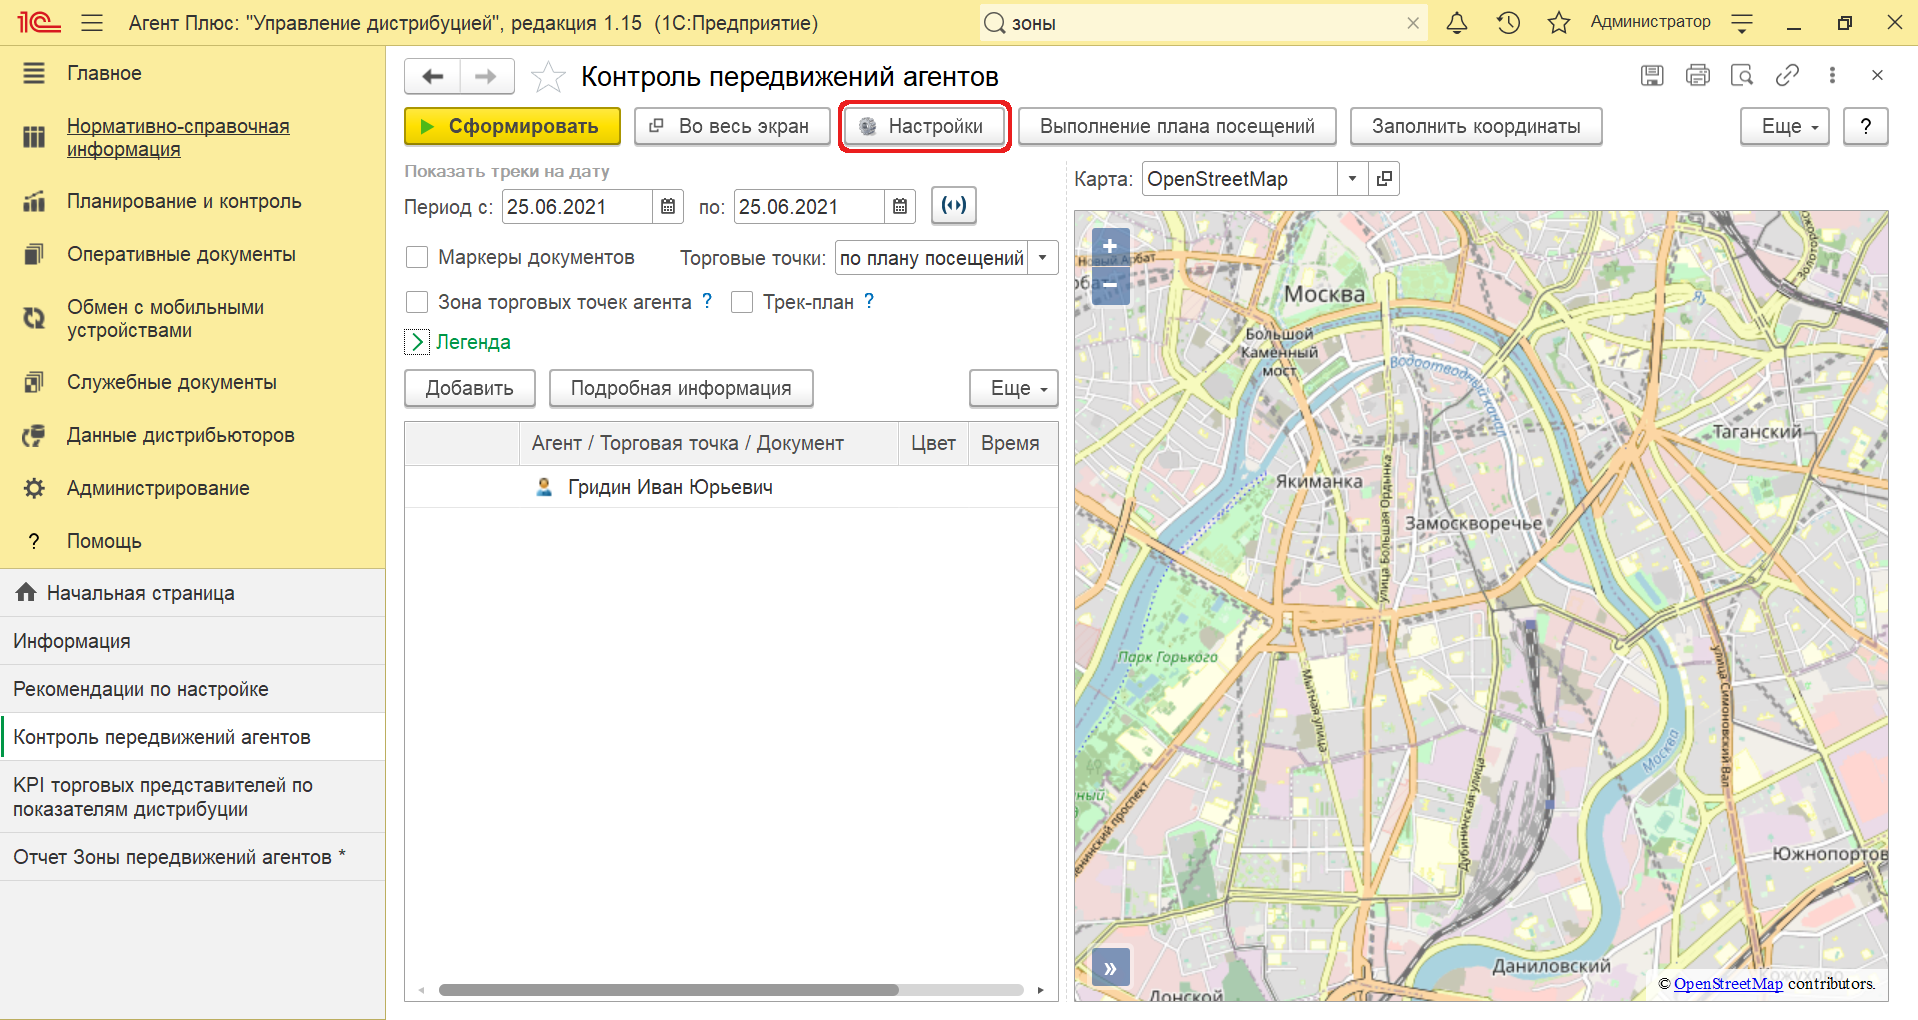
Task: Open map in separate window icon
Action: (1384, 179)
